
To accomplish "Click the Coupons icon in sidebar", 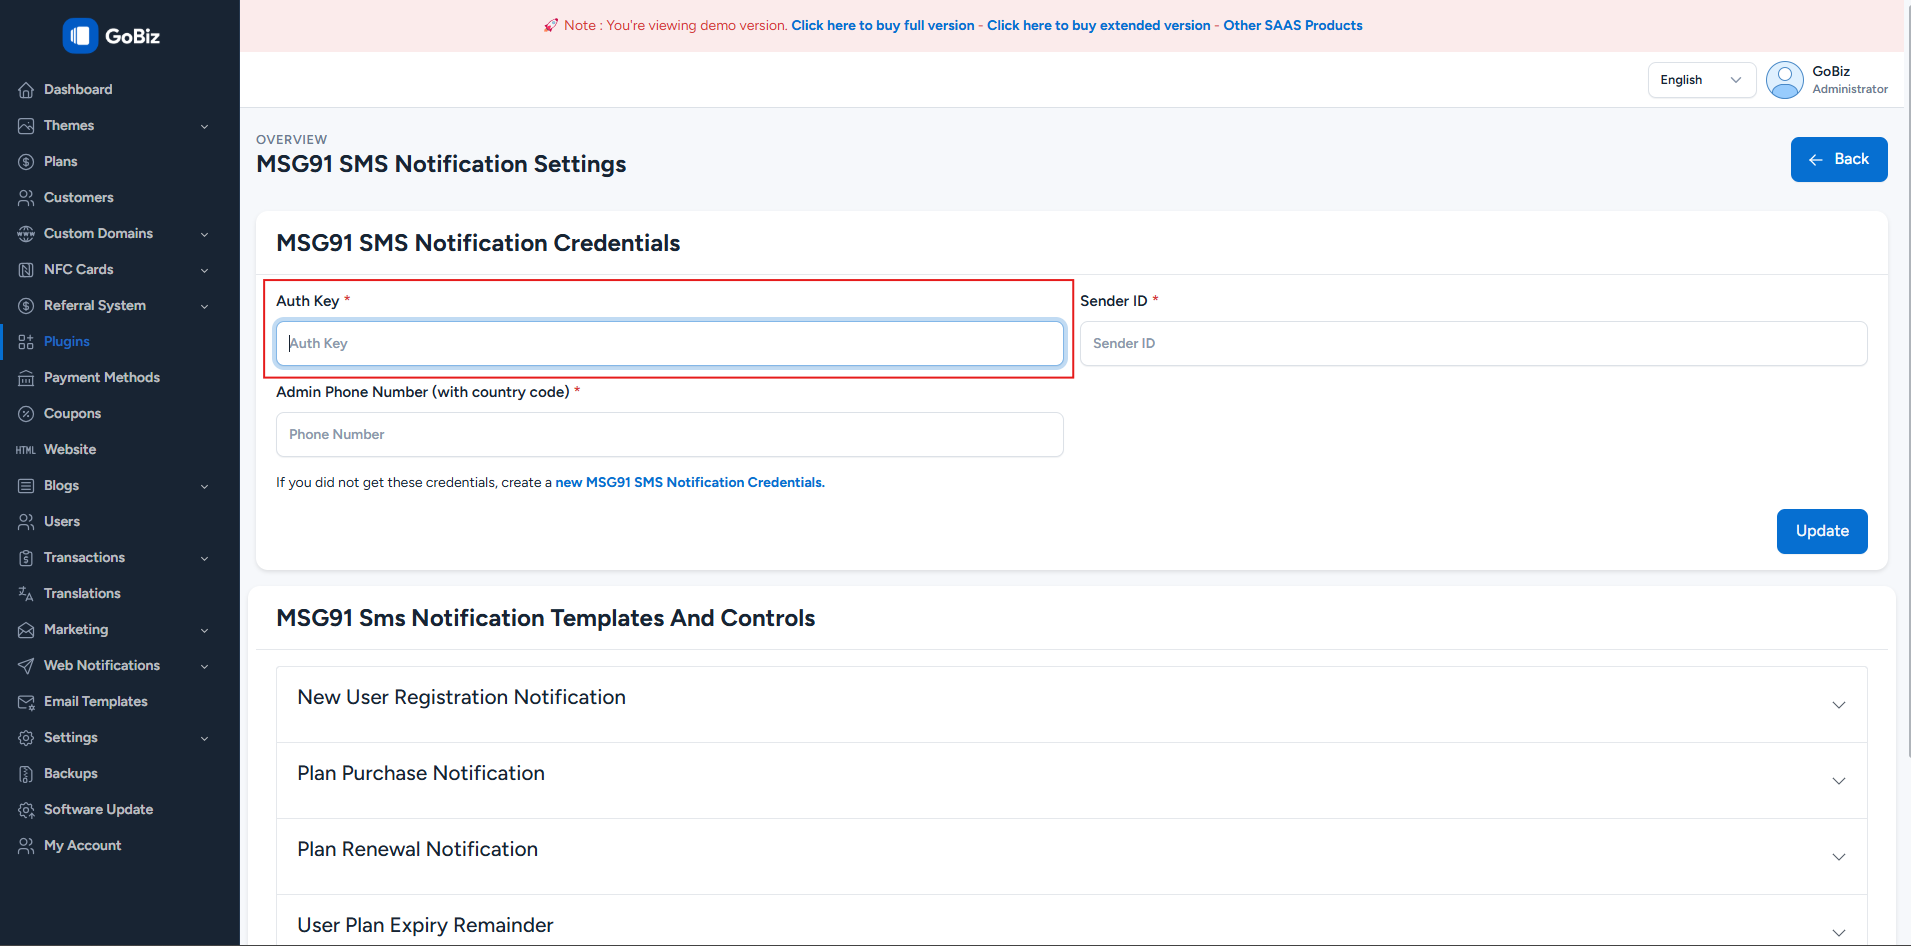I will coord(26,414).
